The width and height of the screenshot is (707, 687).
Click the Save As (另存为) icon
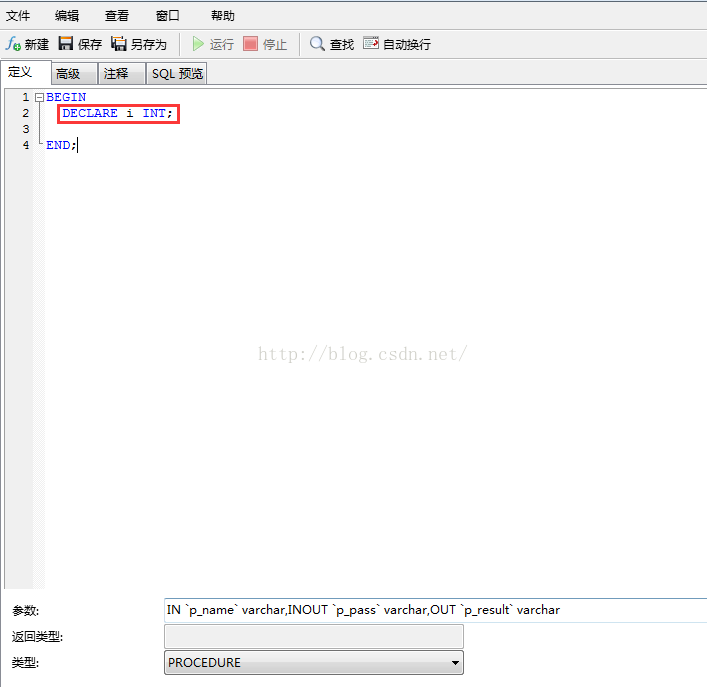(x=119, y=44)
